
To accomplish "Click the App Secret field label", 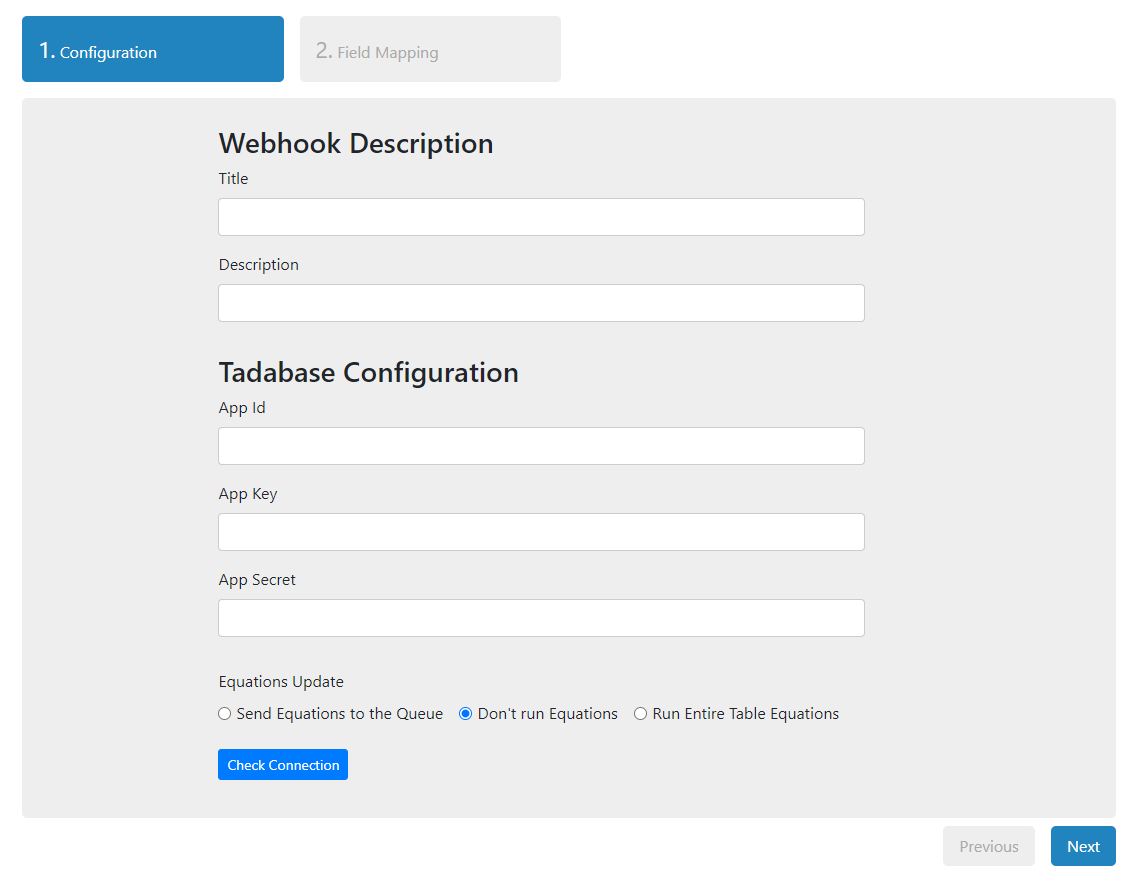I will click(x=257, y=580).
